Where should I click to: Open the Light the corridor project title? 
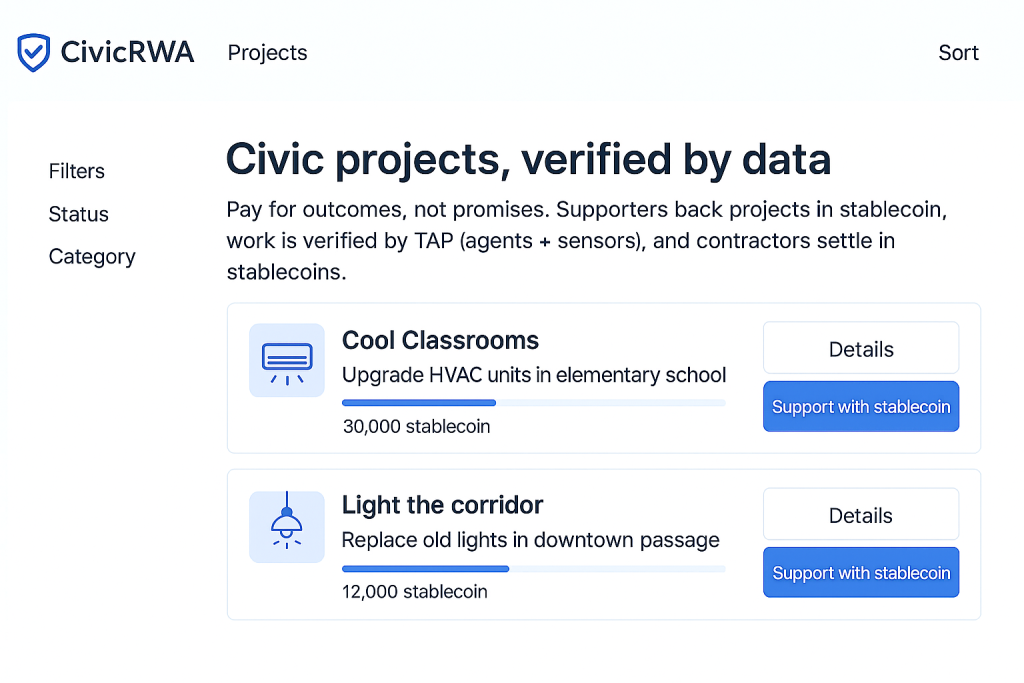coord(442,505)
